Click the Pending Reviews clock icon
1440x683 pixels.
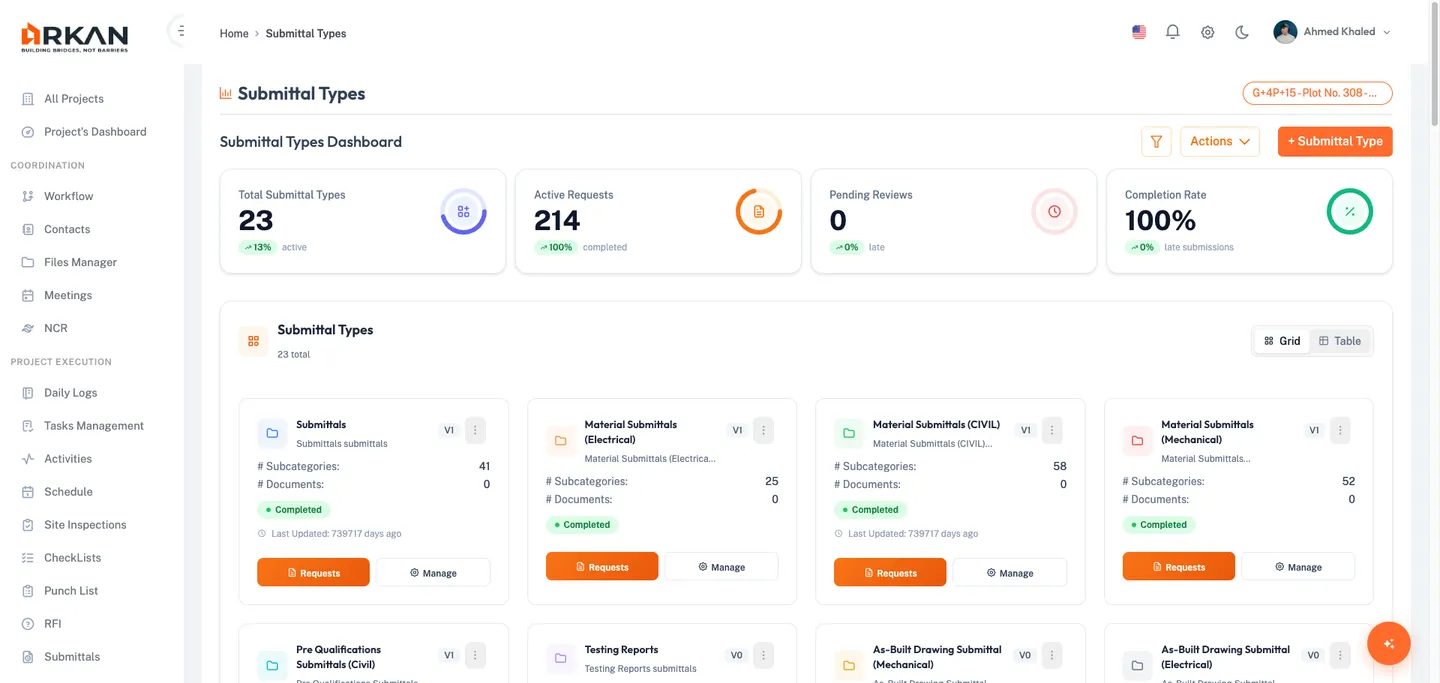(x=1054, y=212)
